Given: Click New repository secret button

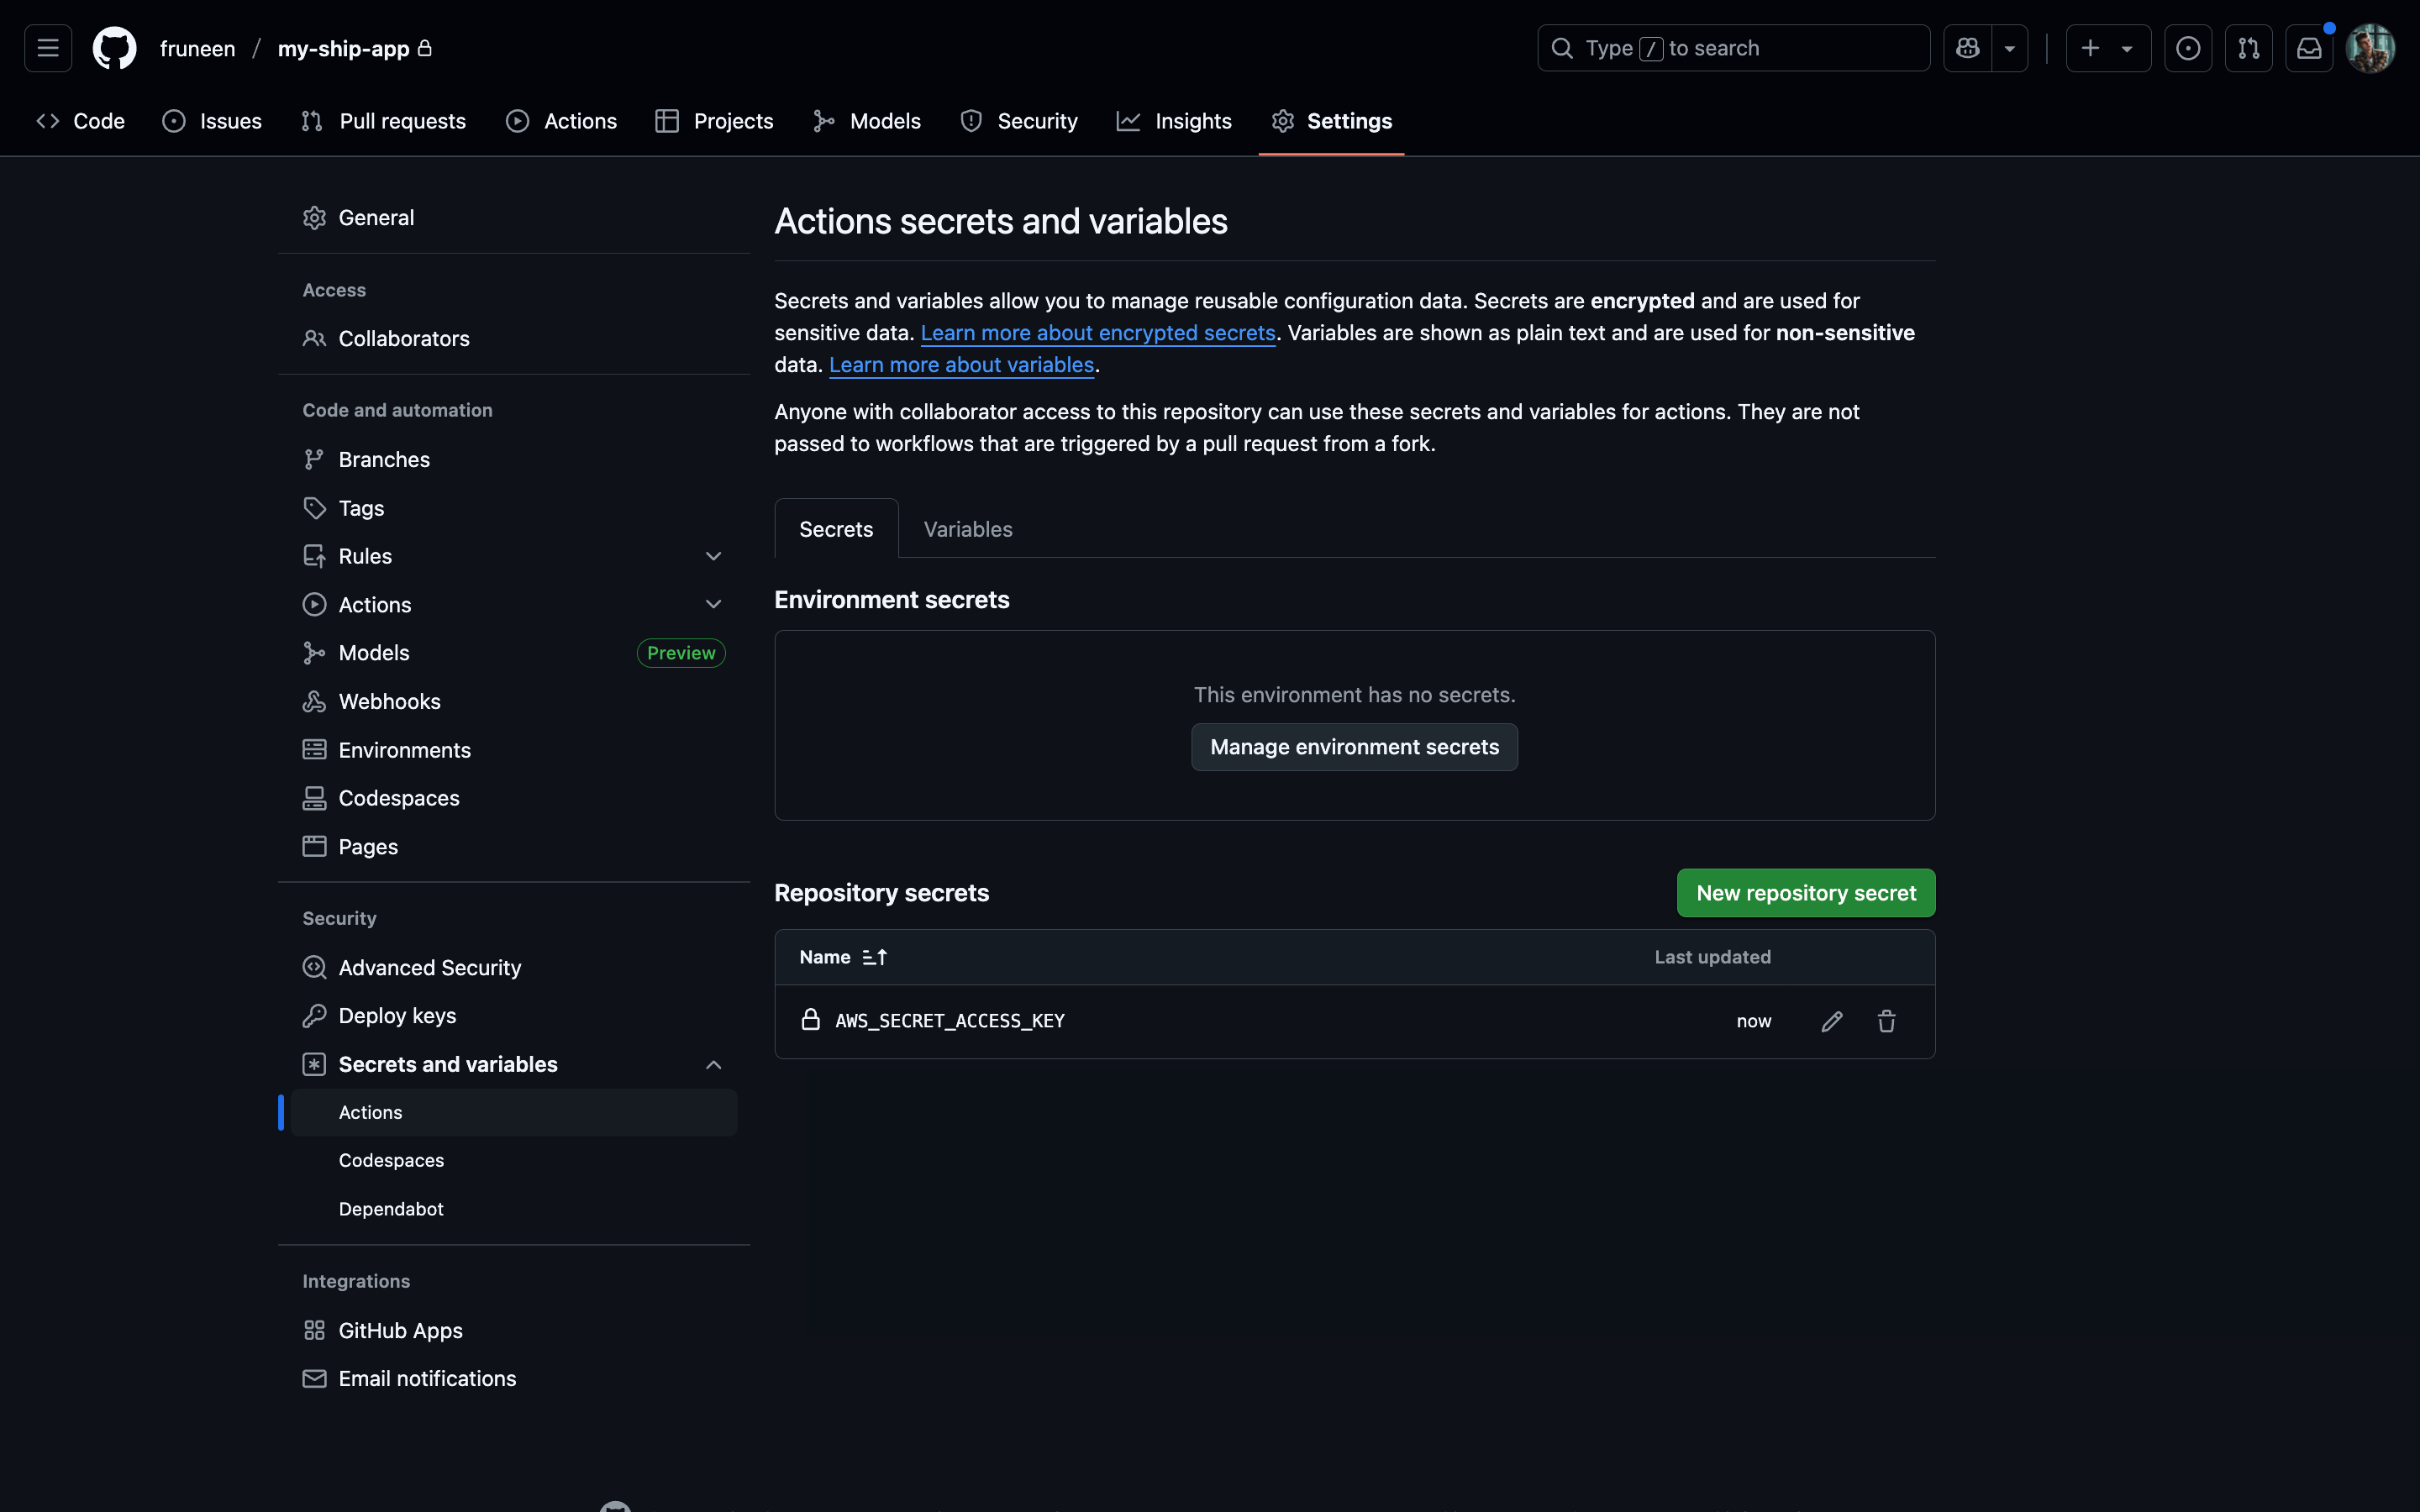Looking at the screenshot, I should 1805,892.
